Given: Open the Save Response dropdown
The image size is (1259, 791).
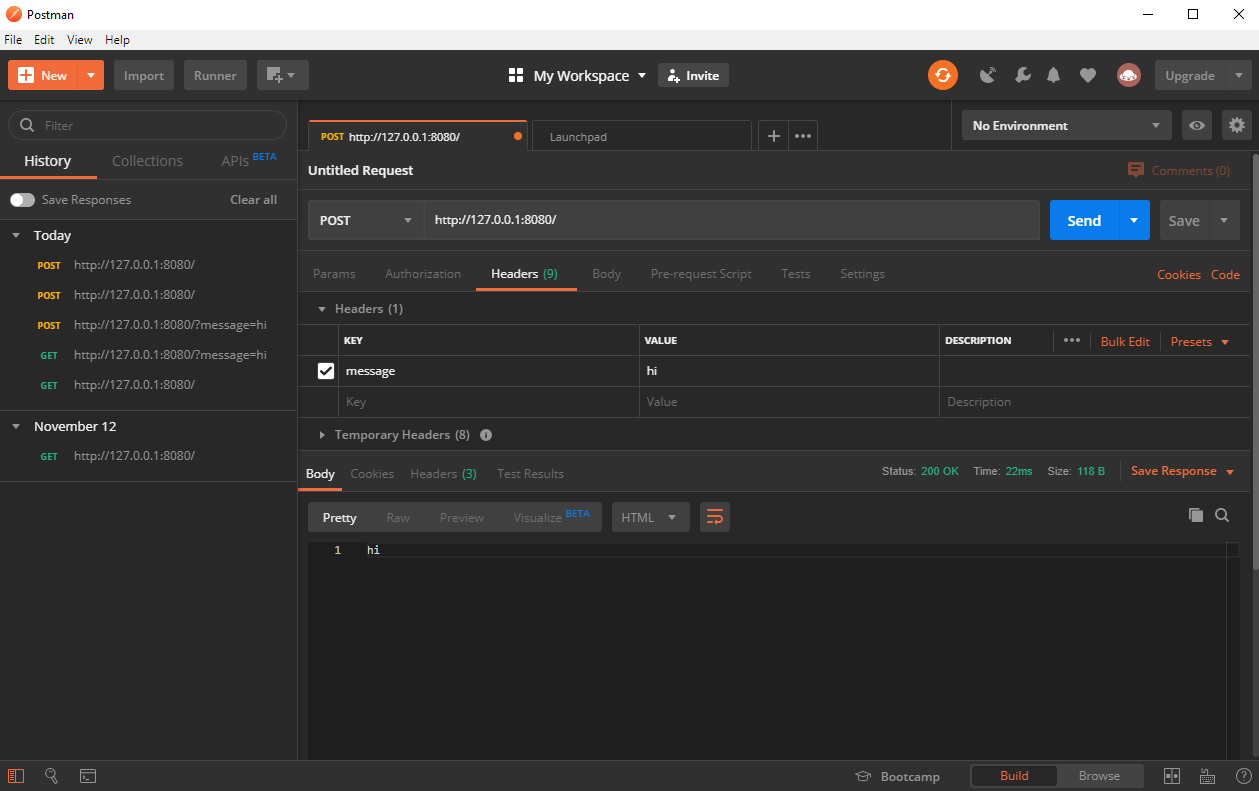Looking at the screenshot, I should (1180, 471).
